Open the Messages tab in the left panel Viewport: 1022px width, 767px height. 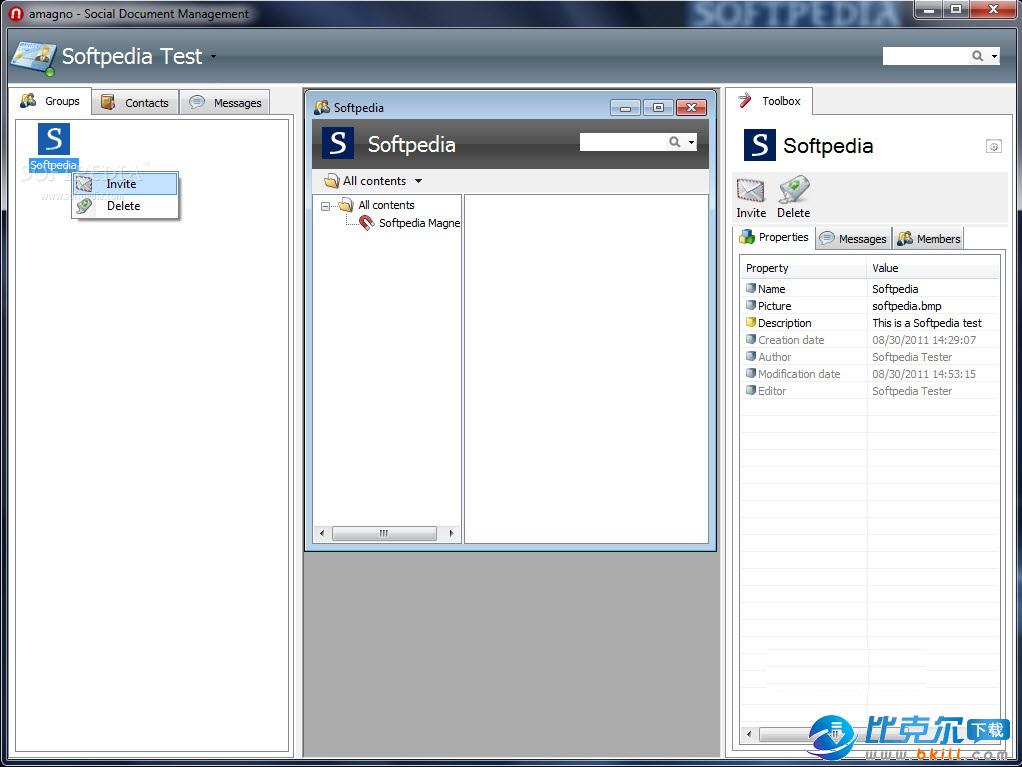pyautogui.click(x=225, y=102)
